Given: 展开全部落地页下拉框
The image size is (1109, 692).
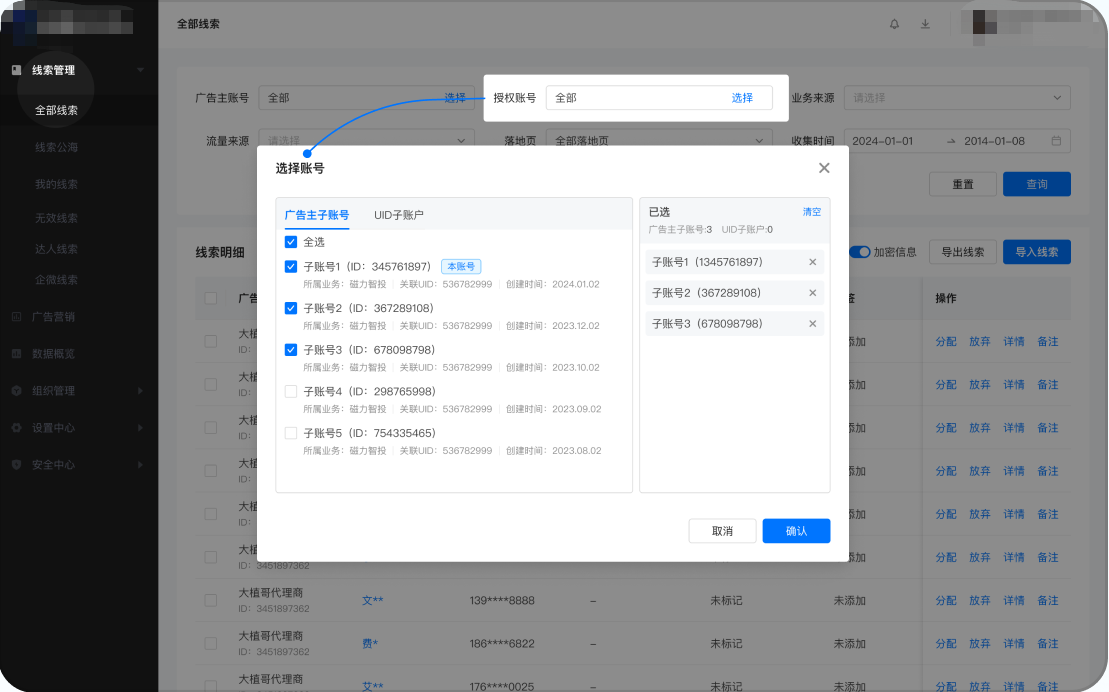Looking at the screenshot, I should pos(658,140).
